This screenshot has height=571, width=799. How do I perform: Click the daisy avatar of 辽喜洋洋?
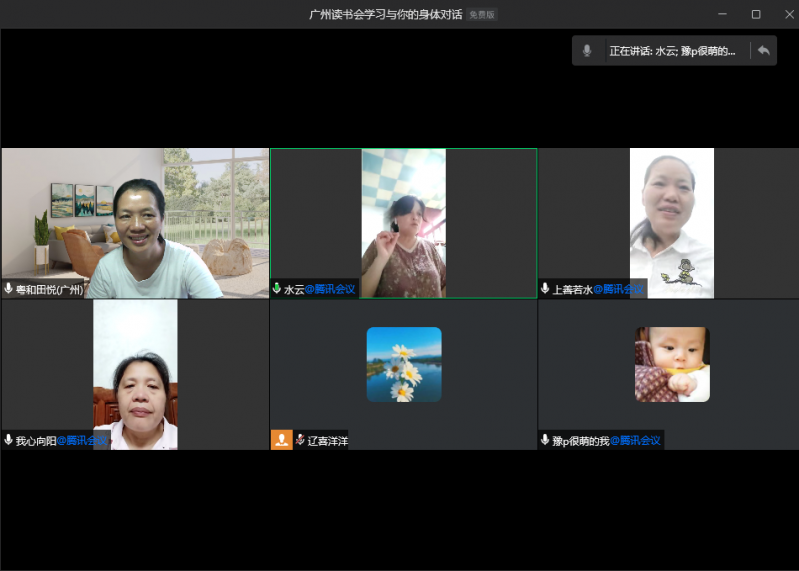403,364
